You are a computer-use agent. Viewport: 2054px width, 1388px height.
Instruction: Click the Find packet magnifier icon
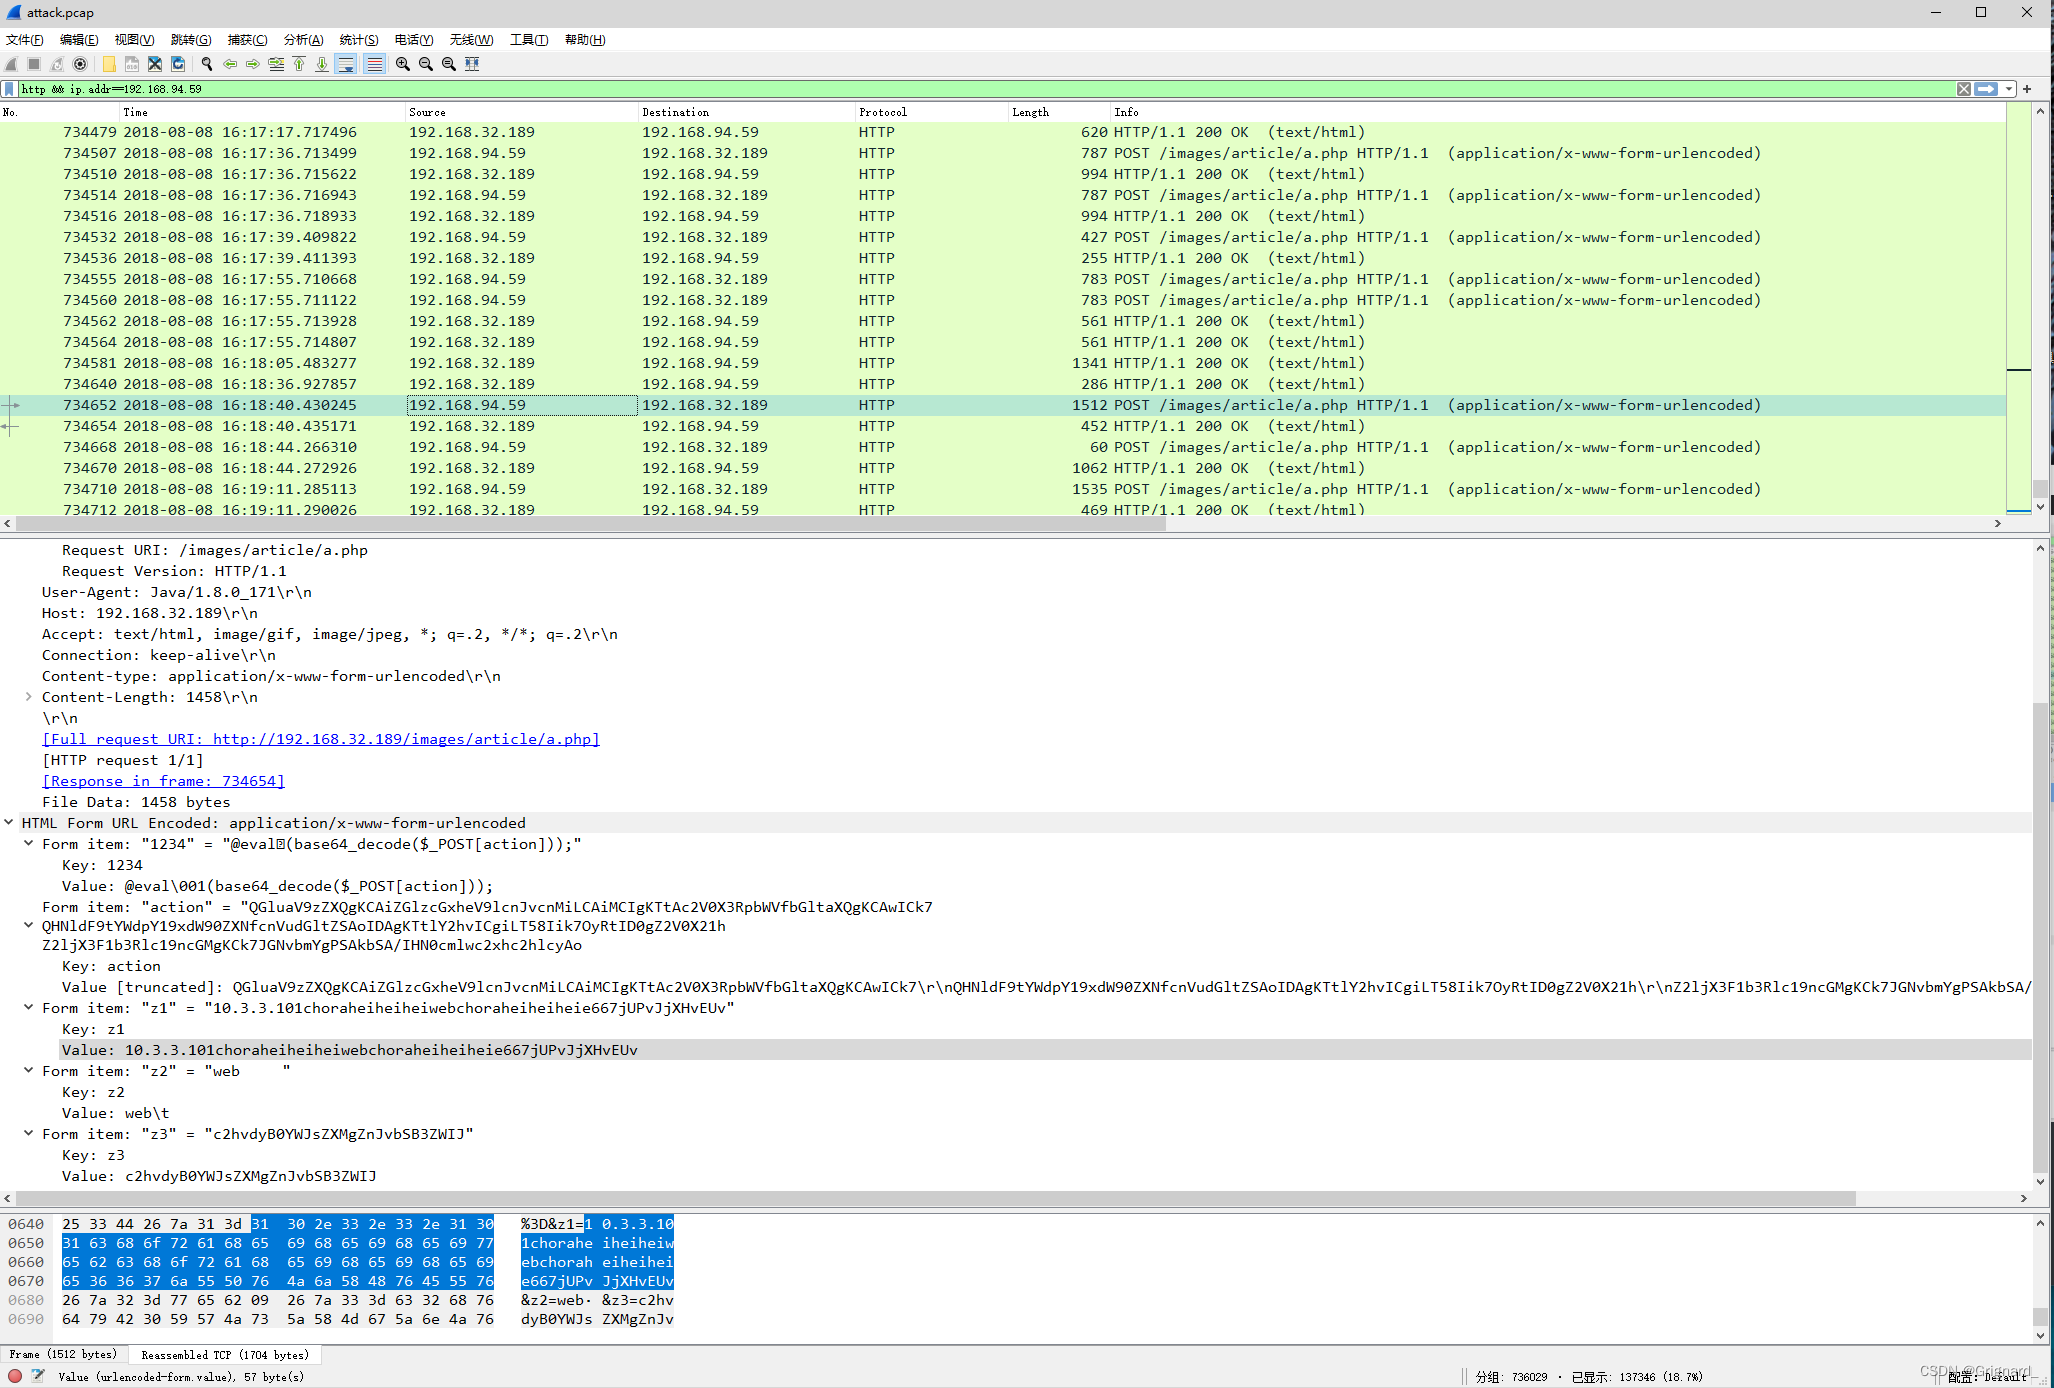click(207, 64)
